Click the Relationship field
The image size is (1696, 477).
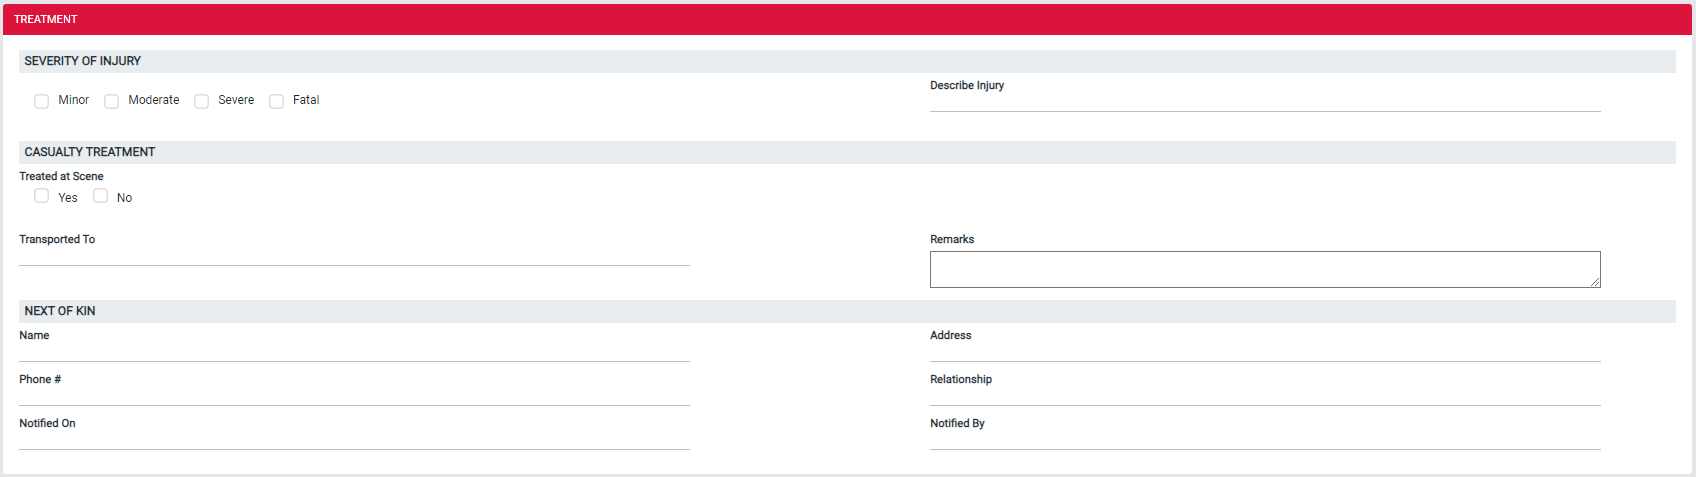coord(1265,396)
